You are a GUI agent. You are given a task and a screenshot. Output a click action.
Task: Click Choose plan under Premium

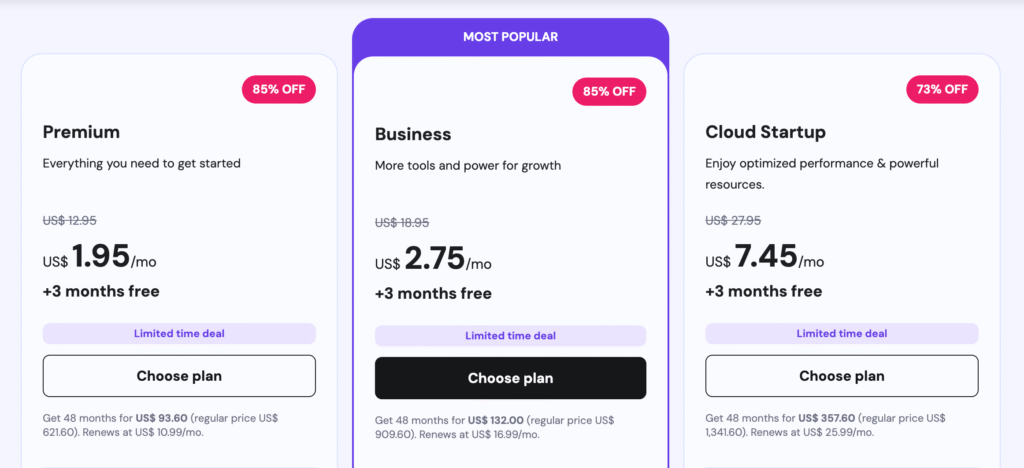coord(179,376)
